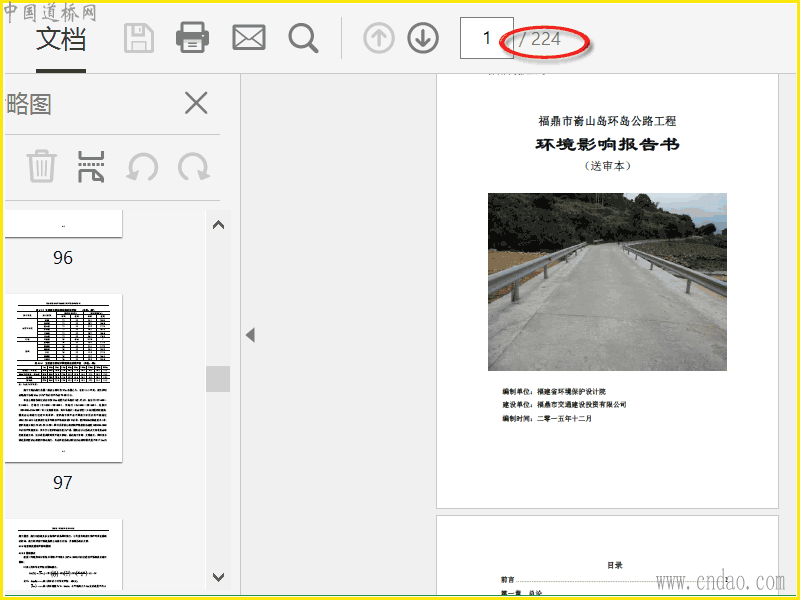800x600 pixels.
Task: Click the road photo on cover page
Action: tap(607, 282)
